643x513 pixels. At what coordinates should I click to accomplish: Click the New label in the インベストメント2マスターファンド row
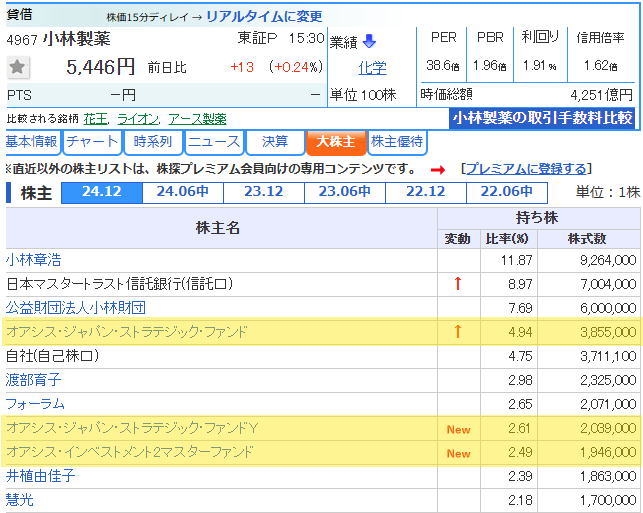coord(458,454)
